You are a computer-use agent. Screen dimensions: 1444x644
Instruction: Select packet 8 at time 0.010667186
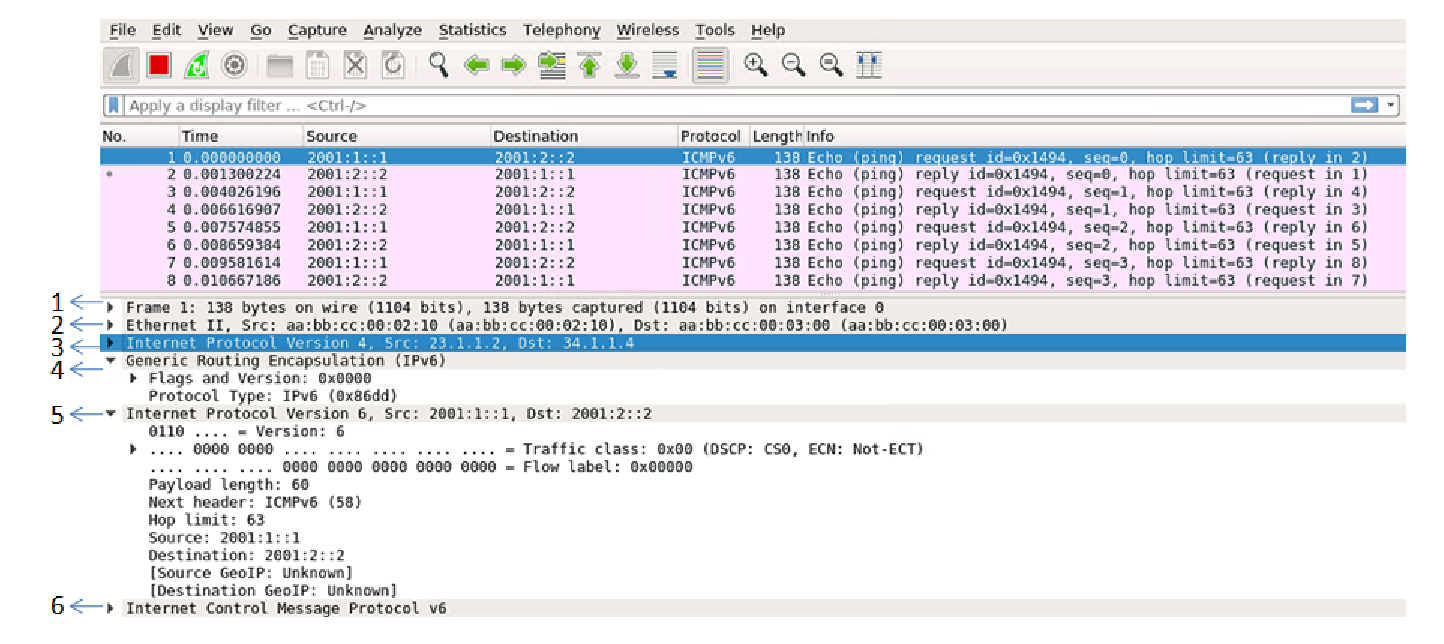tap(753, 281)
